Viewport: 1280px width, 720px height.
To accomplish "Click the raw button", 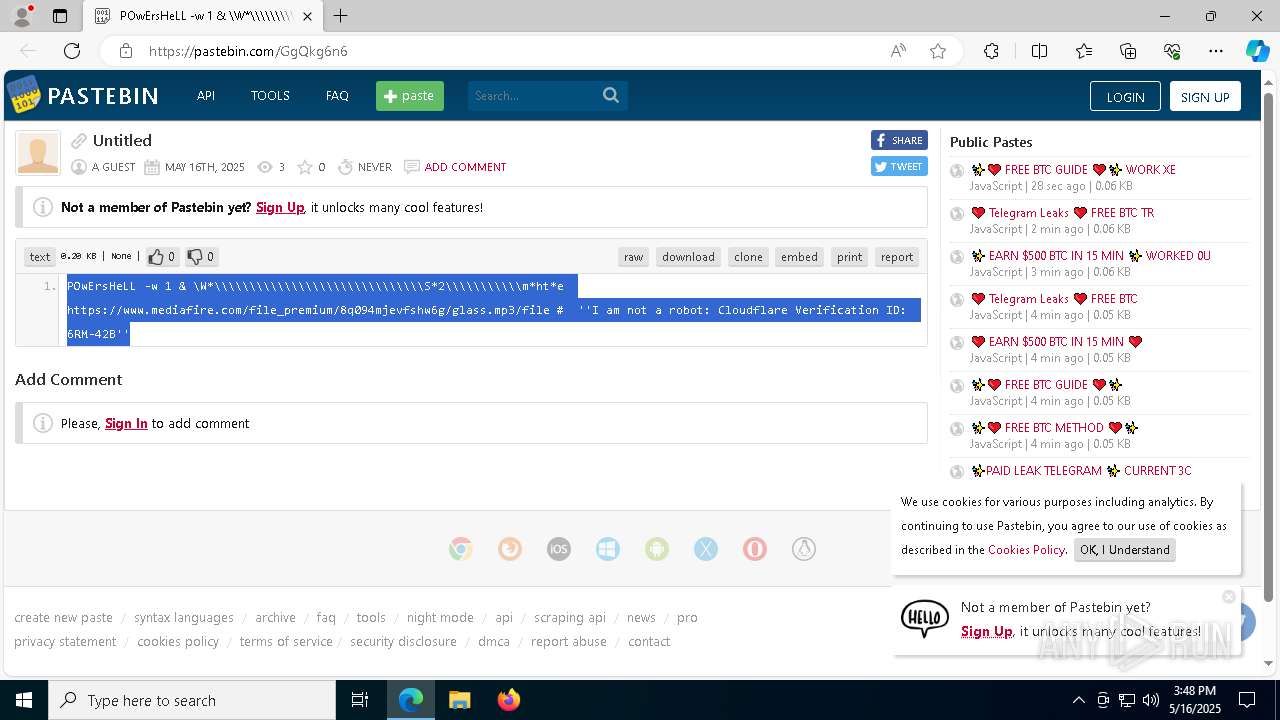I will [x=634, y=257].
